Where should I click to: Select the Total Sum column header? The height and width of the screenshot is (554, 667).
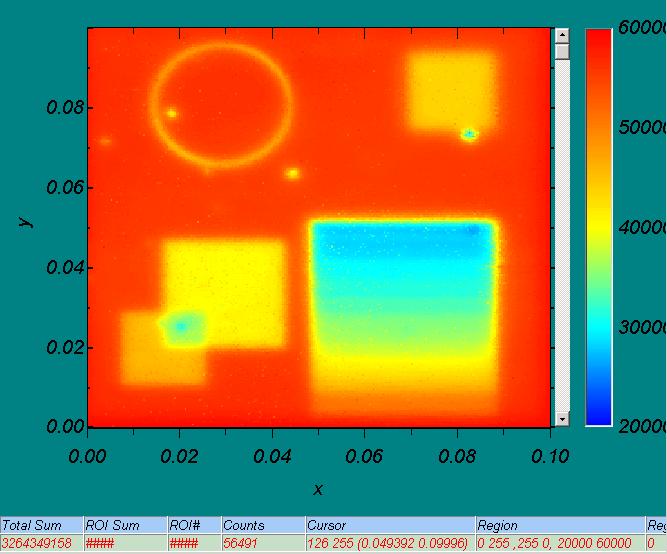[41, 525]
